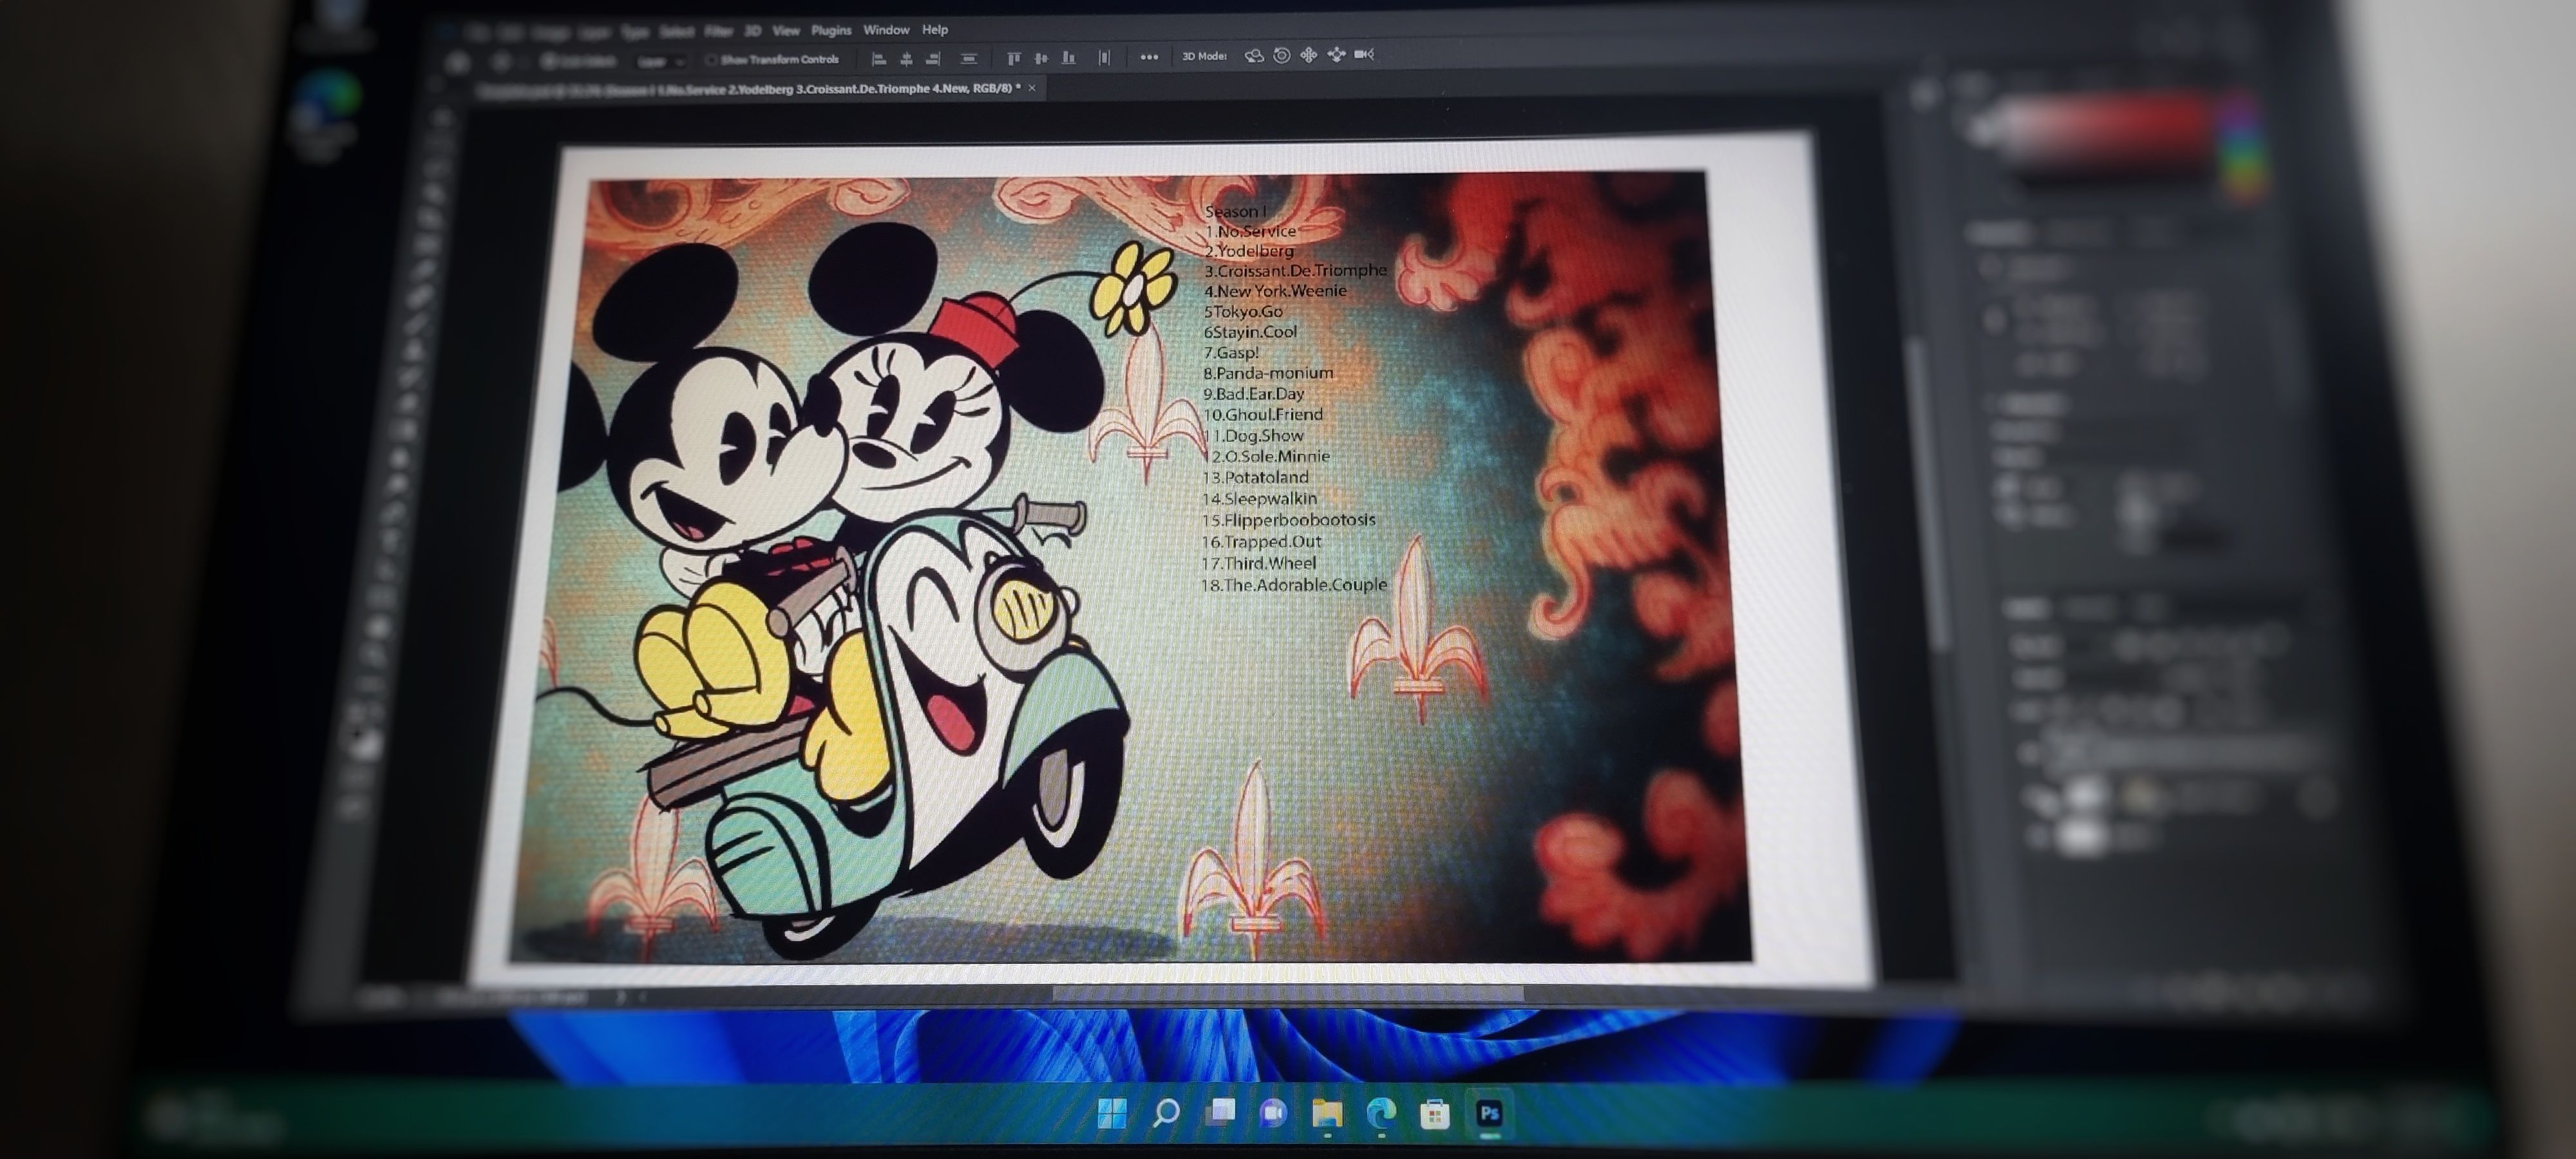The width and height of the screenshot is (2576, 1159).
Task: Click the "6Stayin.Cool" text line
Action: click(1250, 332)
